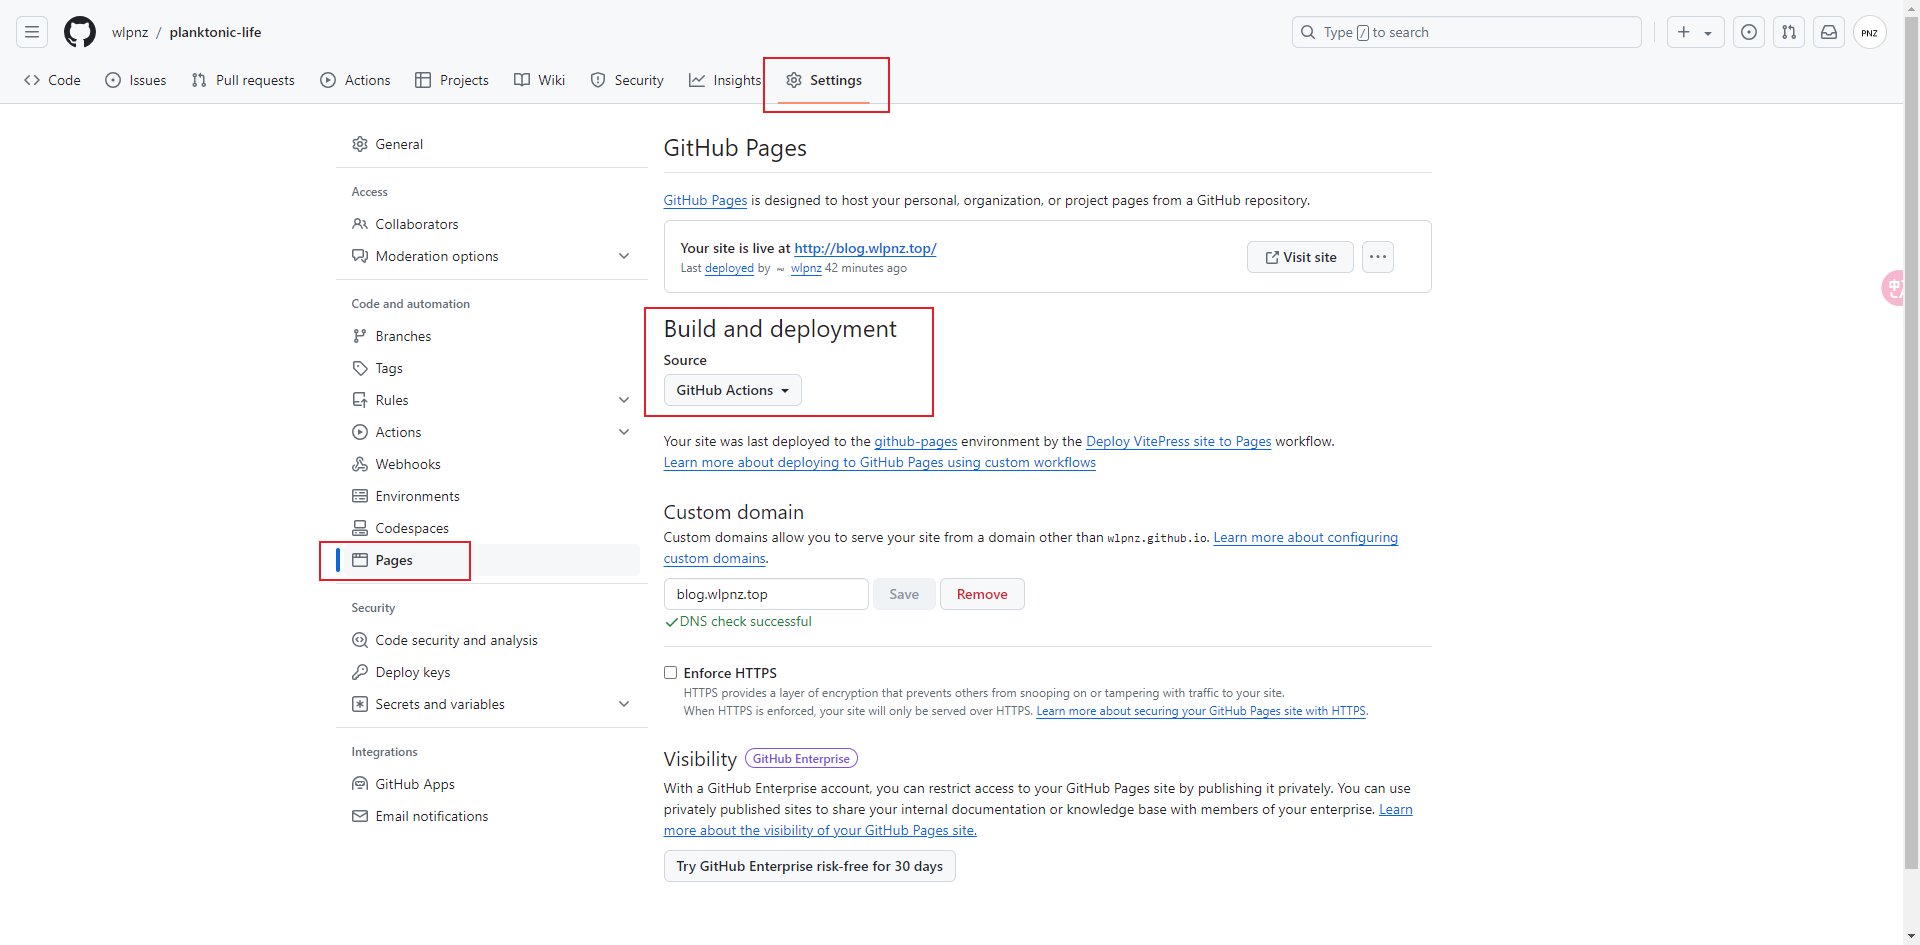Screen dimensions: 1920x945
Task: Expand Moderation options chevron
Action: [624, 256]
